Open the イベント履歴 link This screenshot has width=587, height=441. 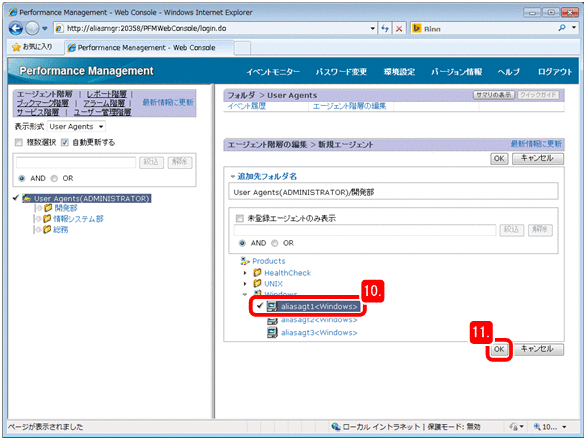[247, 106]
